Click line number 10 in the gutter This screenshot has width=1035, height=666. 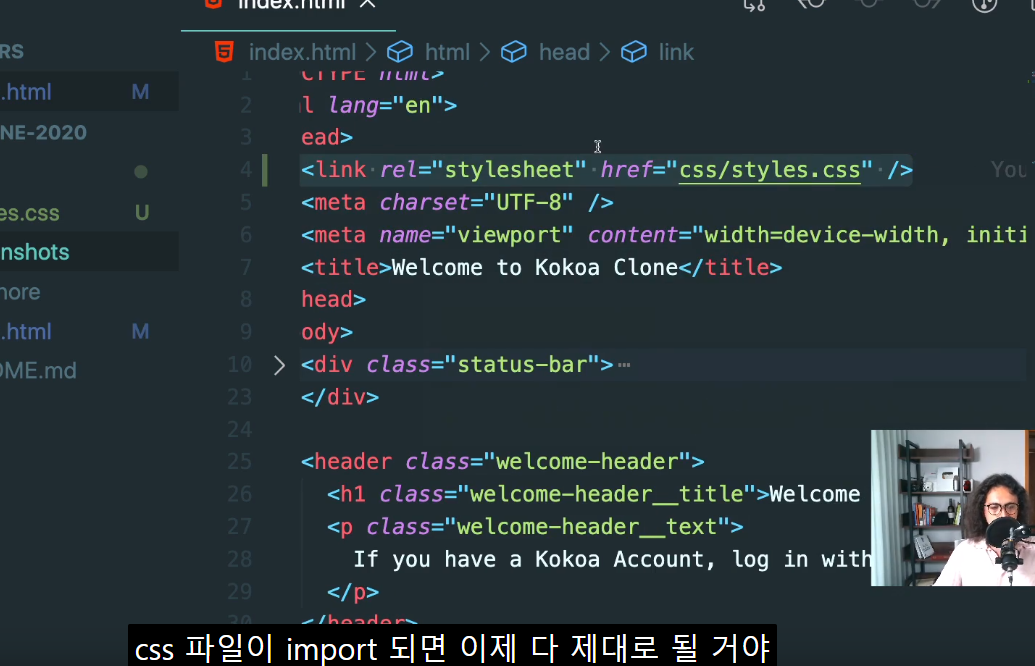tap(240, 365)
